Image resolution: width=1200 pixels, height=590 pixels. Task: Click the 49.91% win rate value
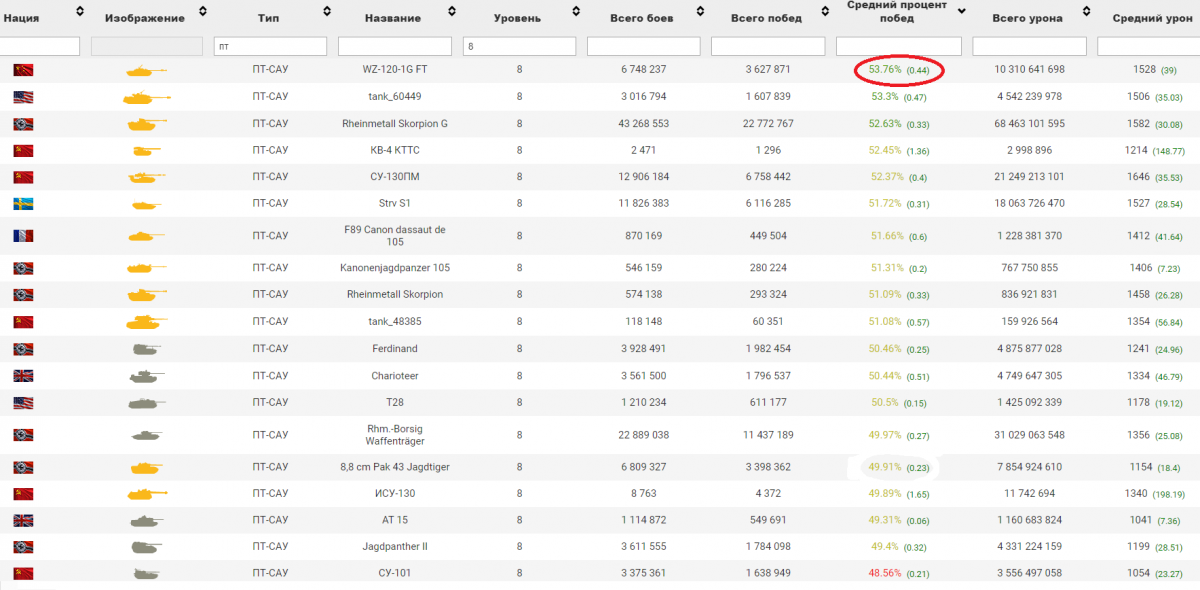pyautogui.click(x=885, y=467)
